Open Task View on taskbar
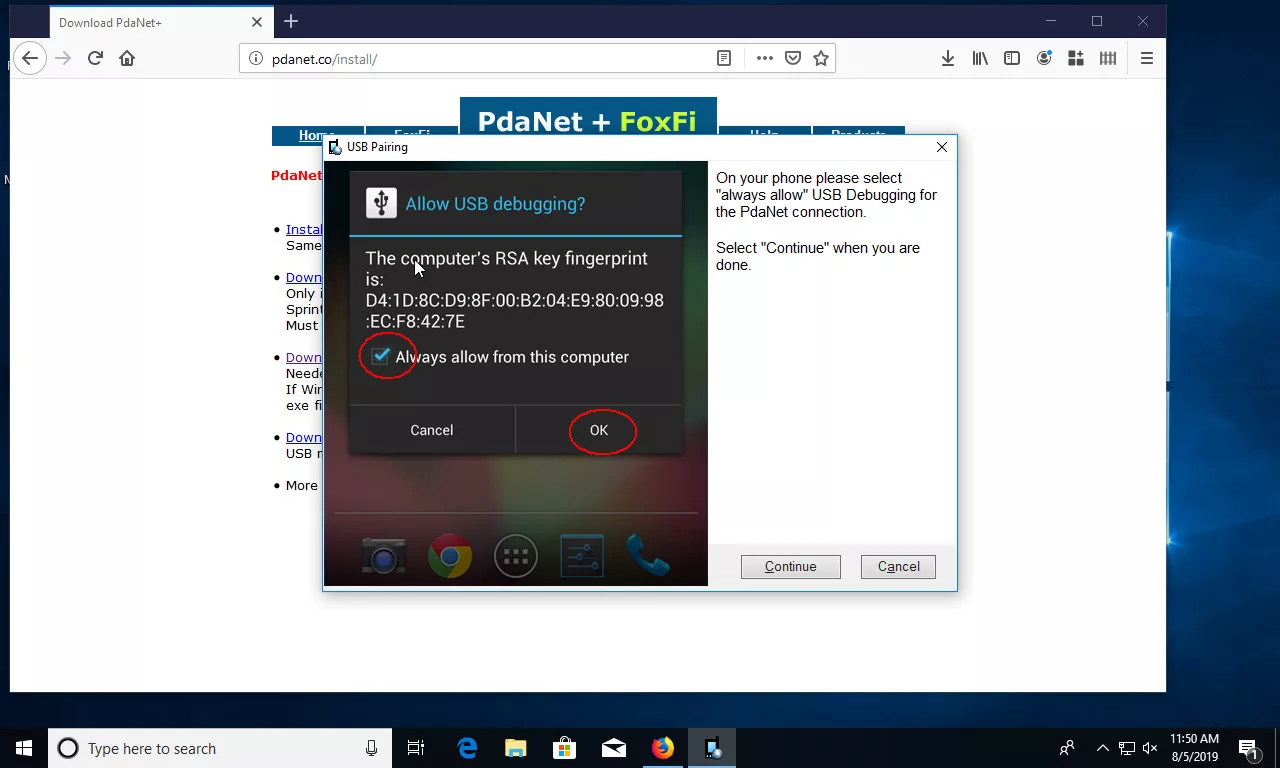 click(x=416, y=748)
